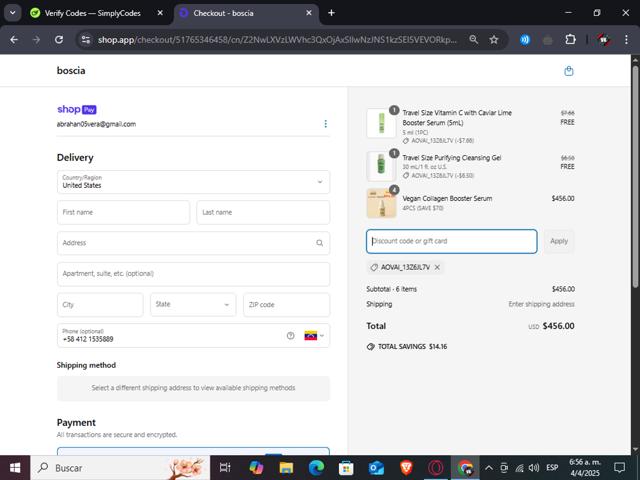Screen dimensions: 640x480
Task: Click the Phone (optional) field
Action: [193, 336]
